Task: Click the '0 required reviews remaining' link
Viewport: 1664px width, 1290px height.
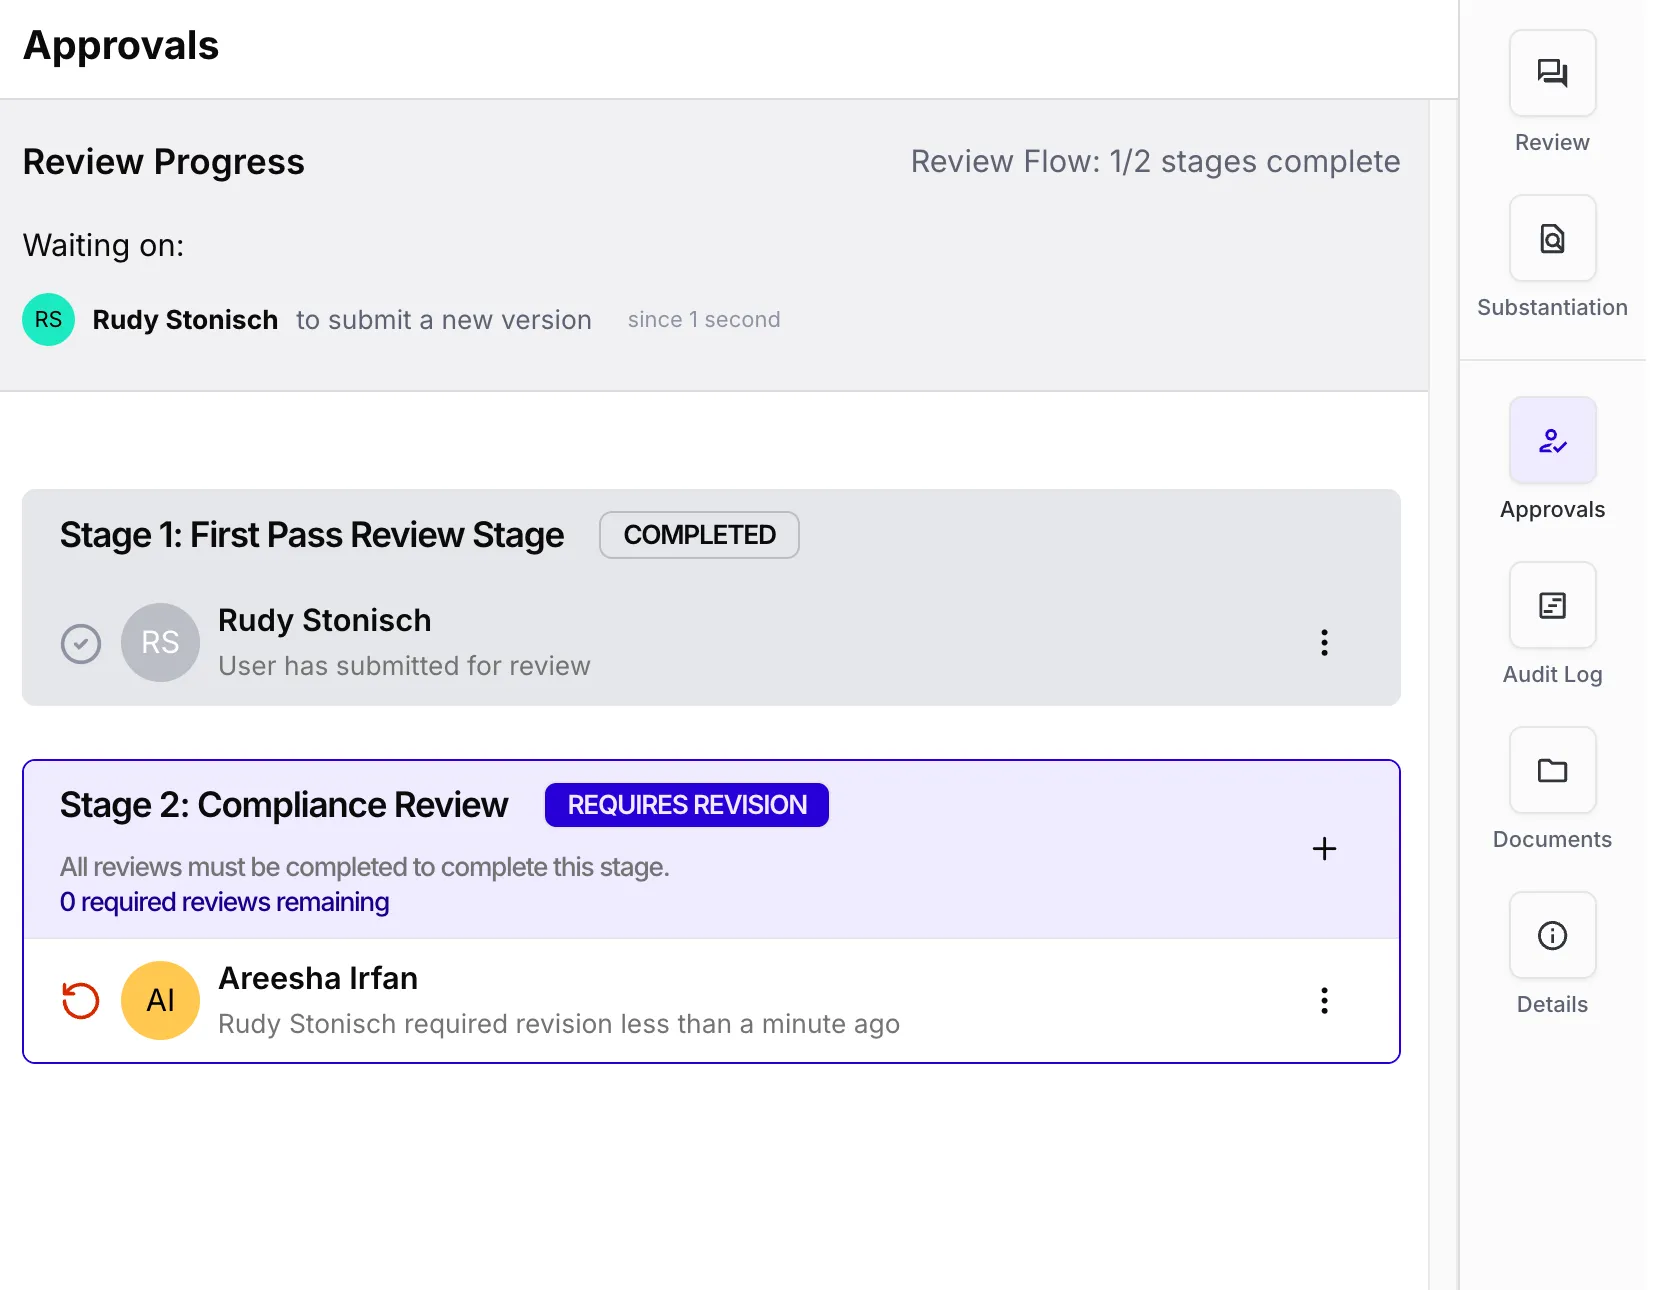Action: (x=224, y=902)
